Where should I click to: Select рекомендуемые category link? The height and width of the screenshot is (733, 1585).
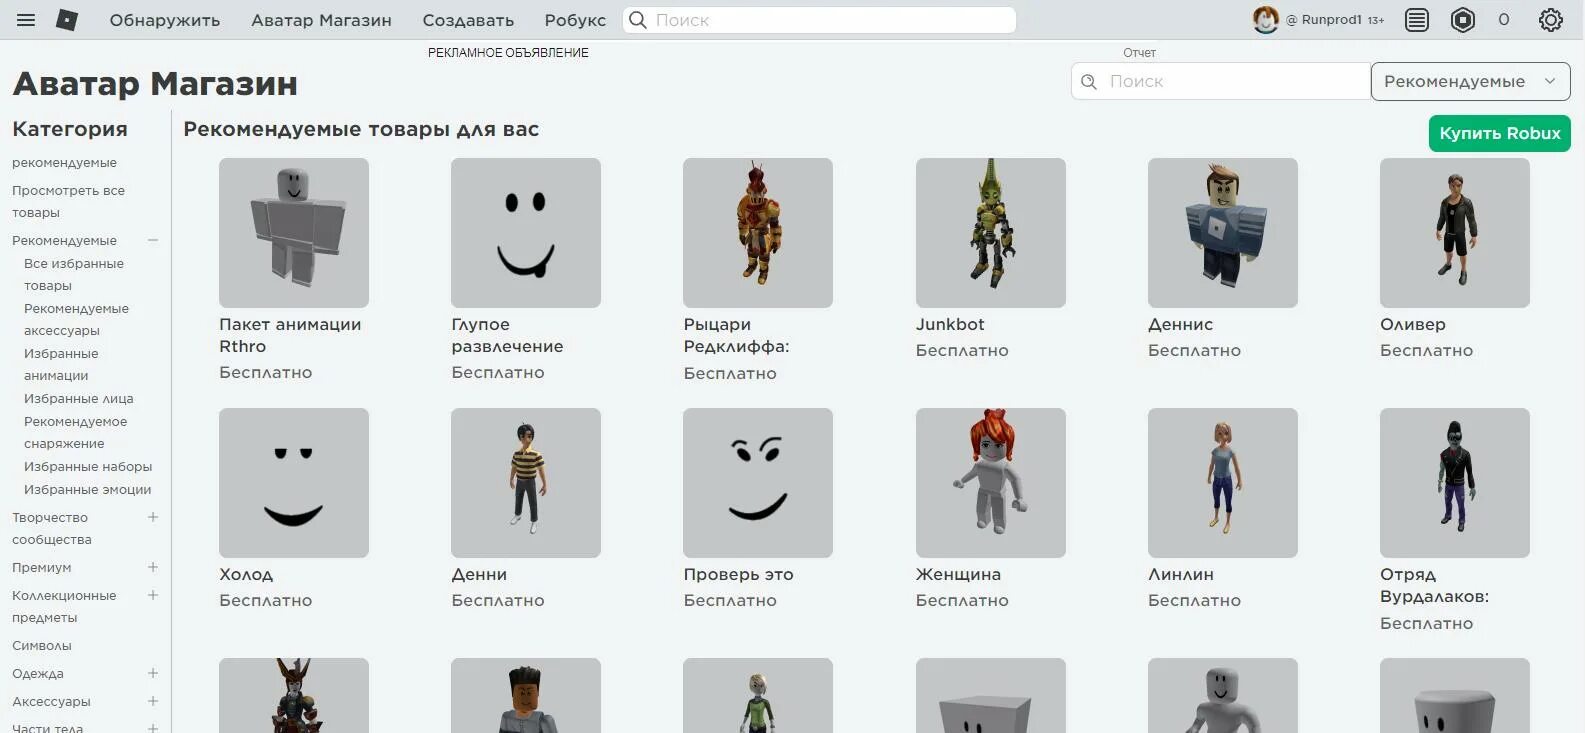pos(64,162)
